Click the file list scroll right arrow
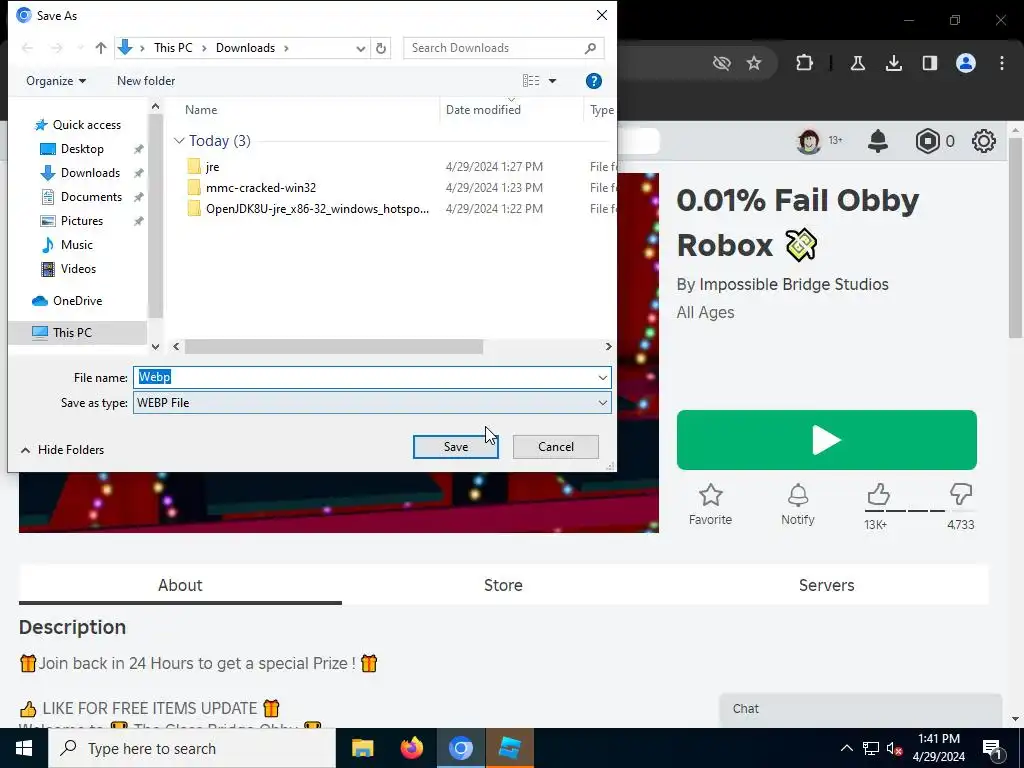The width and height of the screenshot is (1024, 768). pyautogui.click(x=608, y=347)
